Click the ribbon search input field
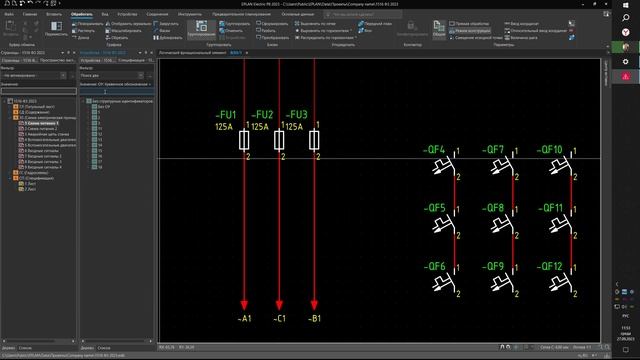The width and height of the screenshot is (640, 360). (x=362, y=14)
